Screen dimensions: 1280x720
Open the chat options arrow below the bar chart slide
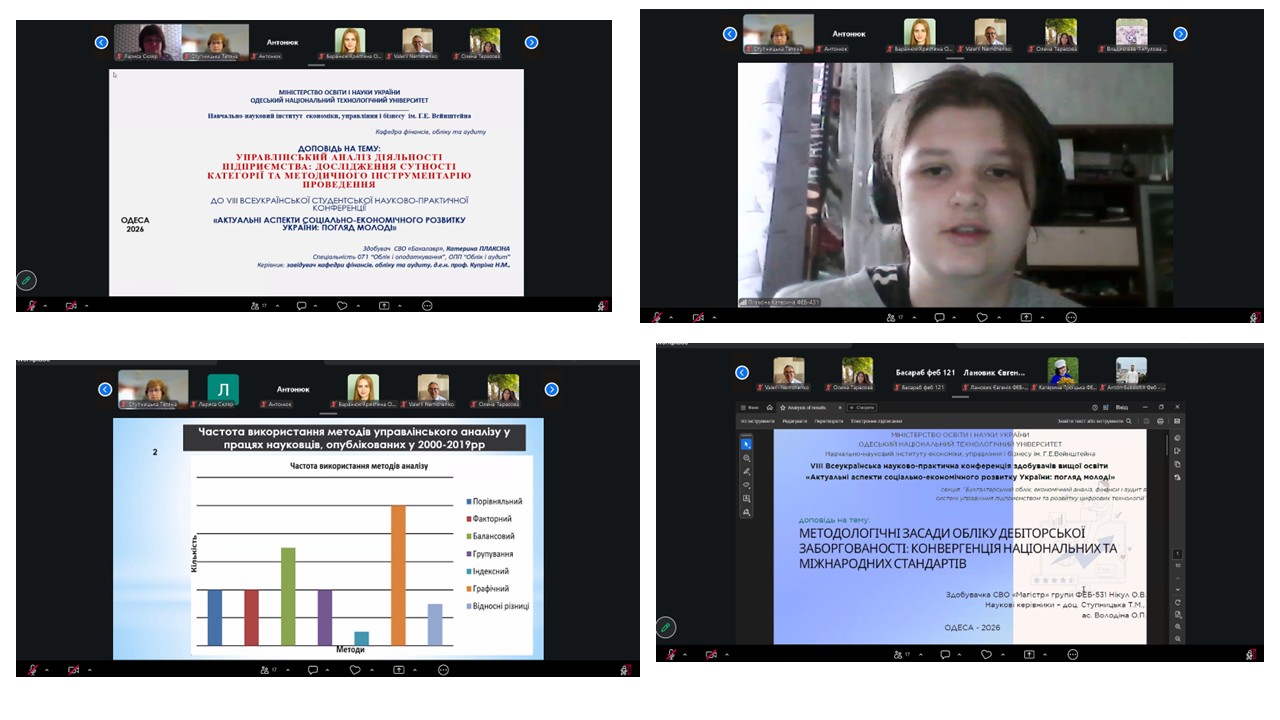[318, 669]
